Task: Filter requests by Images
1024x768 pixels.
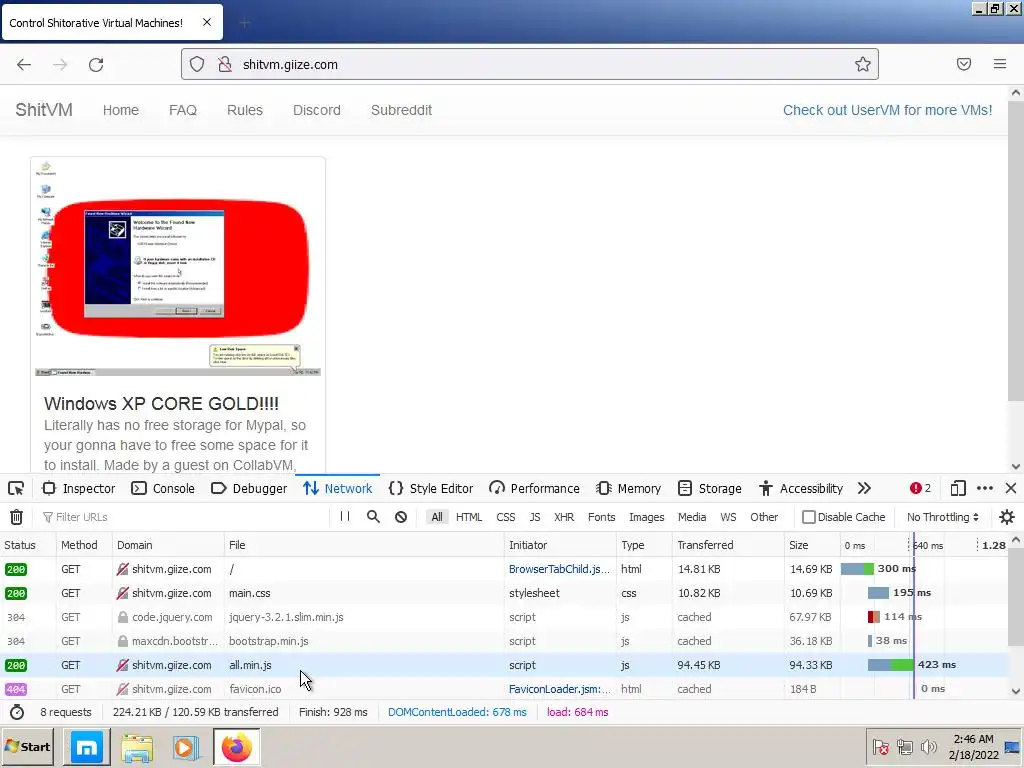Action: [x=647, y=517]
